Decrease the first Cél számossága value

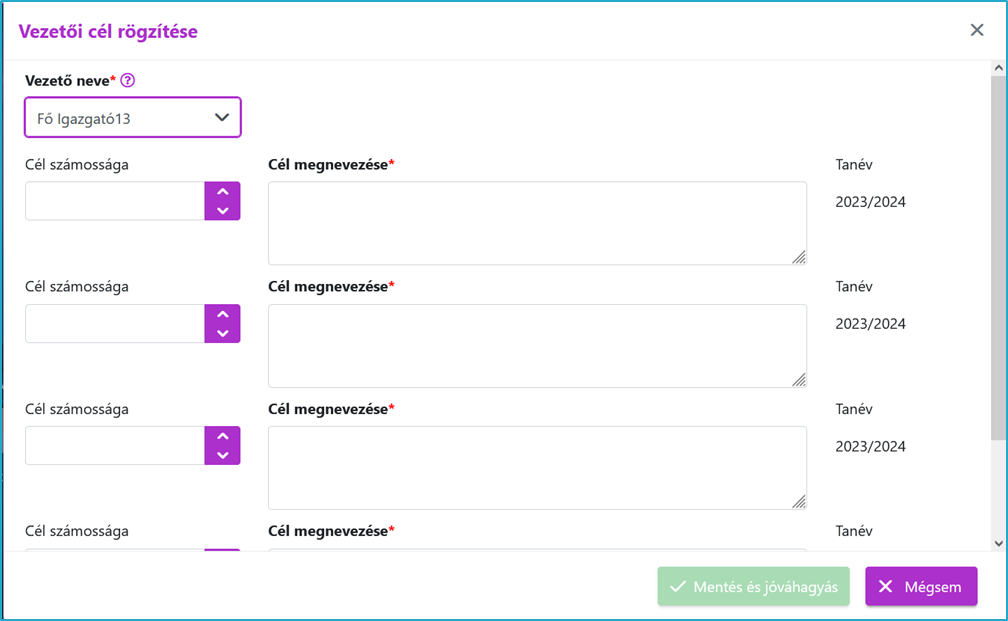pyautogui.click(x=222, y=211)
